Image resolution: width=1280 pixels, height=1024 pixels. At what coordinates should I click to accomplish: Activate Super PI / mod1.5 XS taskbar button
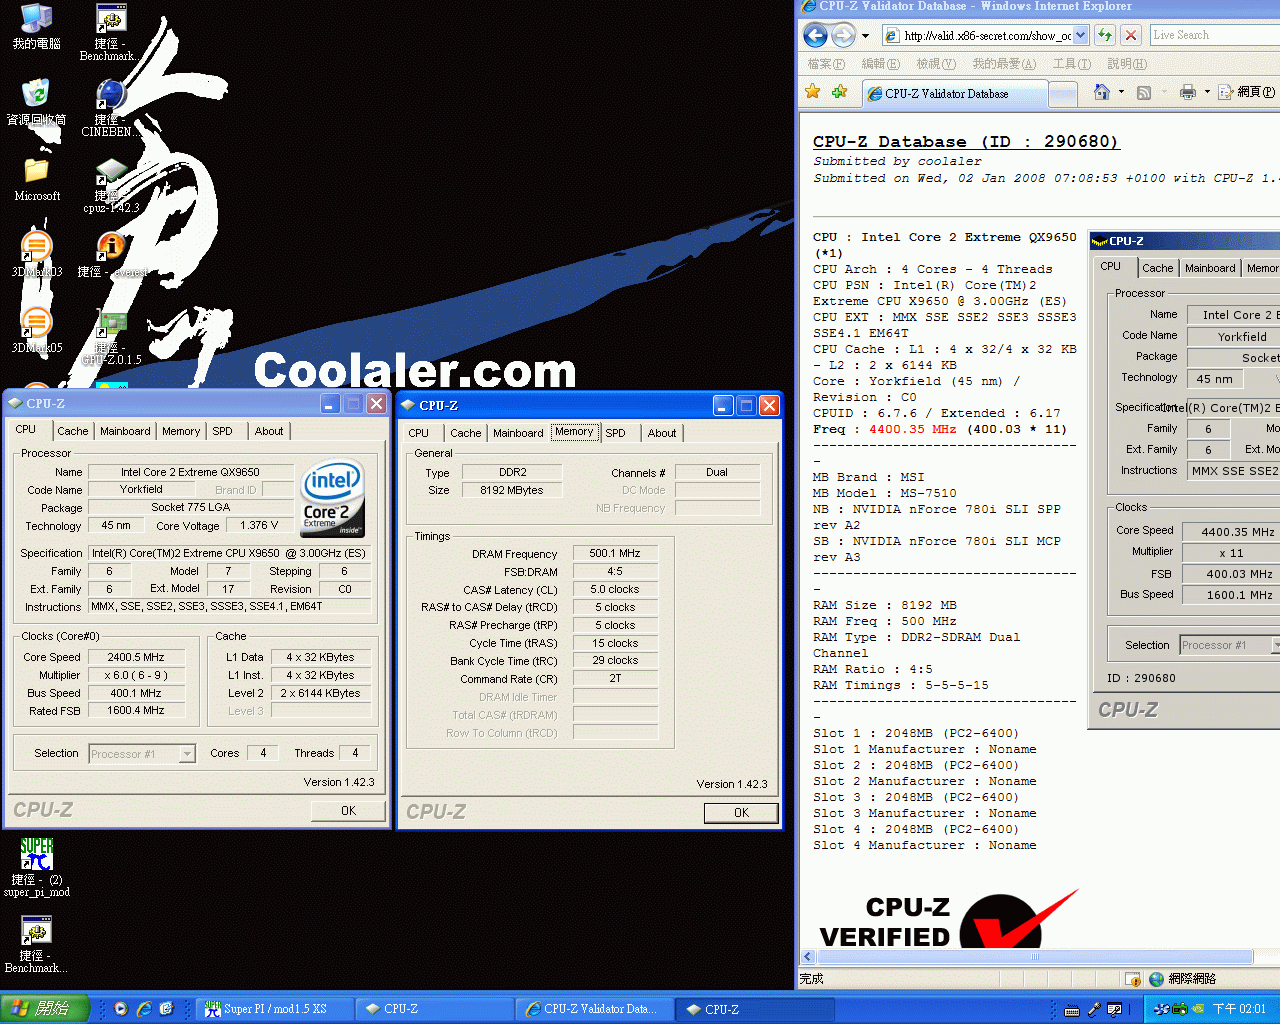275,1009
